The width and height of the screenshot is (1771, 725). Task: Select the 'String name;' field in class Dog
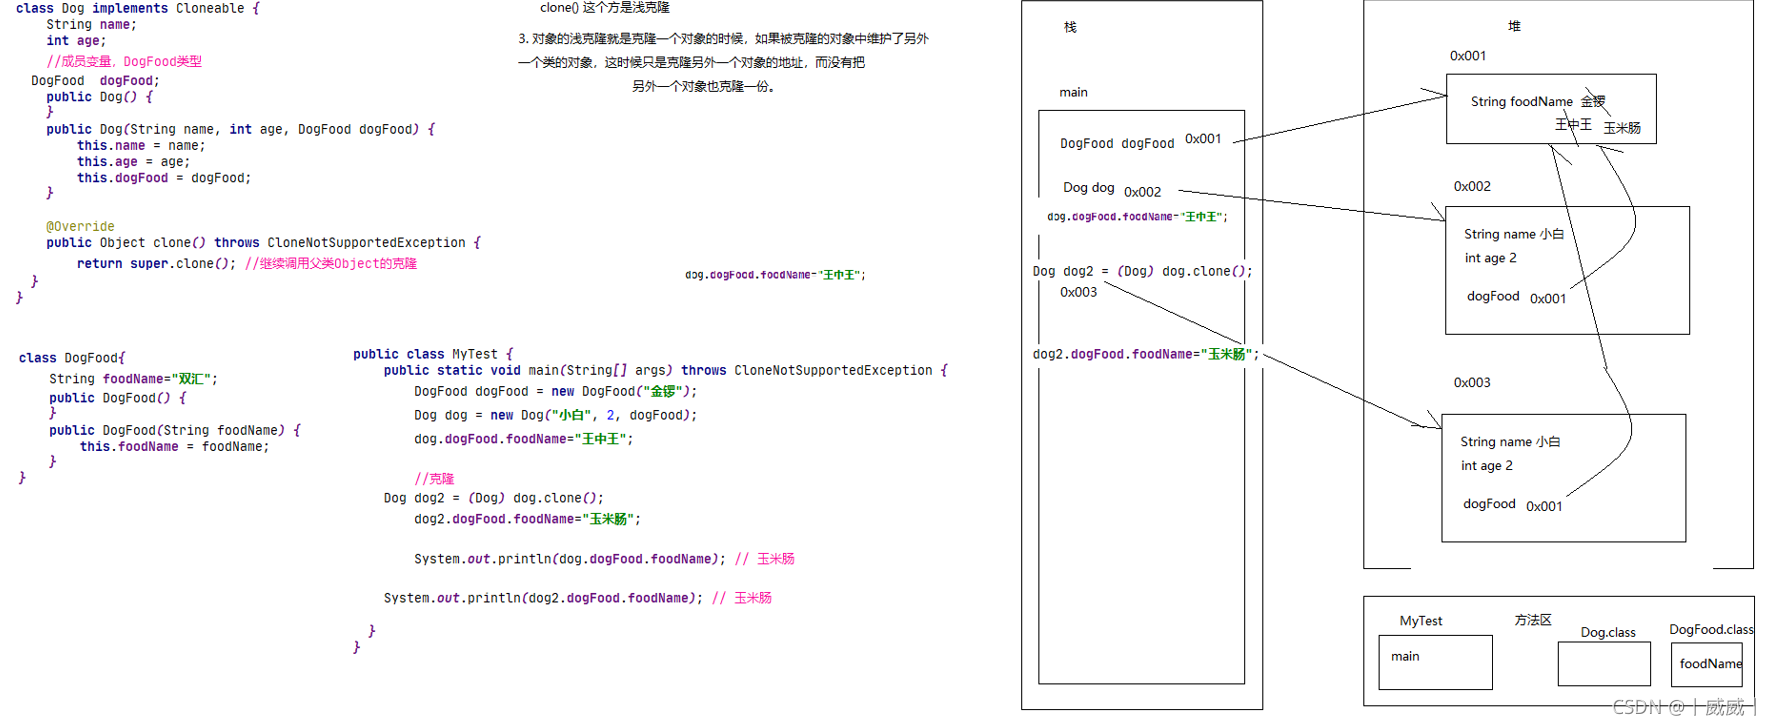coord(91,25)
